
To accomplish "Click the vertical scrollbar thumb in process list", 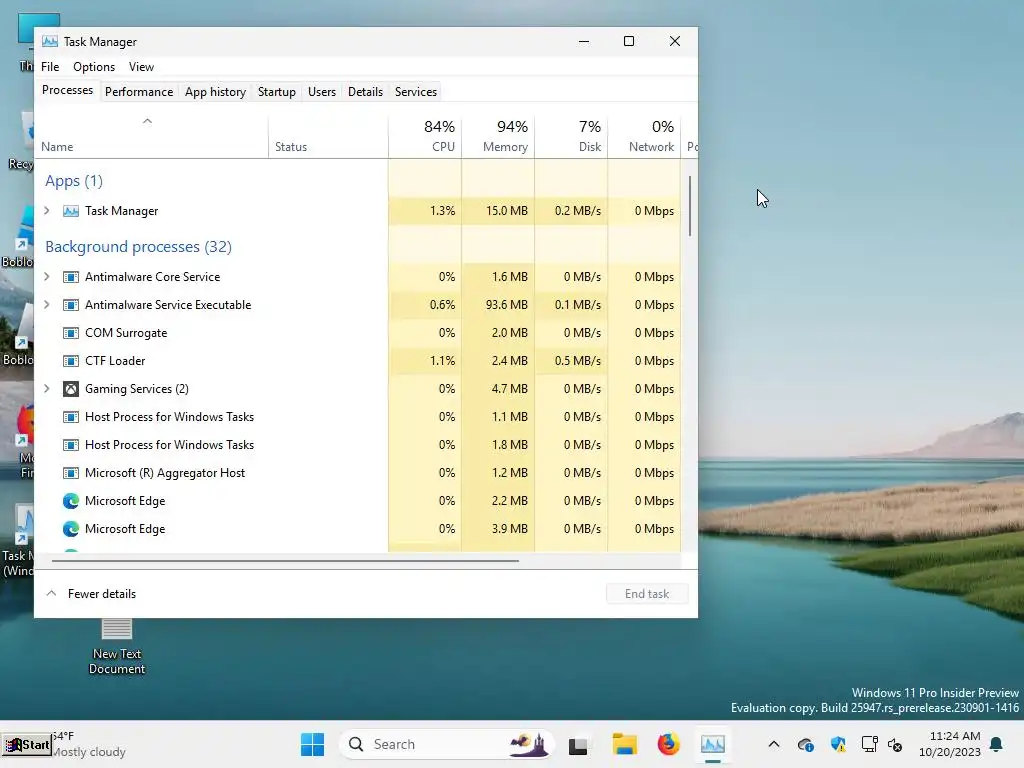I will click(x=690, y=206).
